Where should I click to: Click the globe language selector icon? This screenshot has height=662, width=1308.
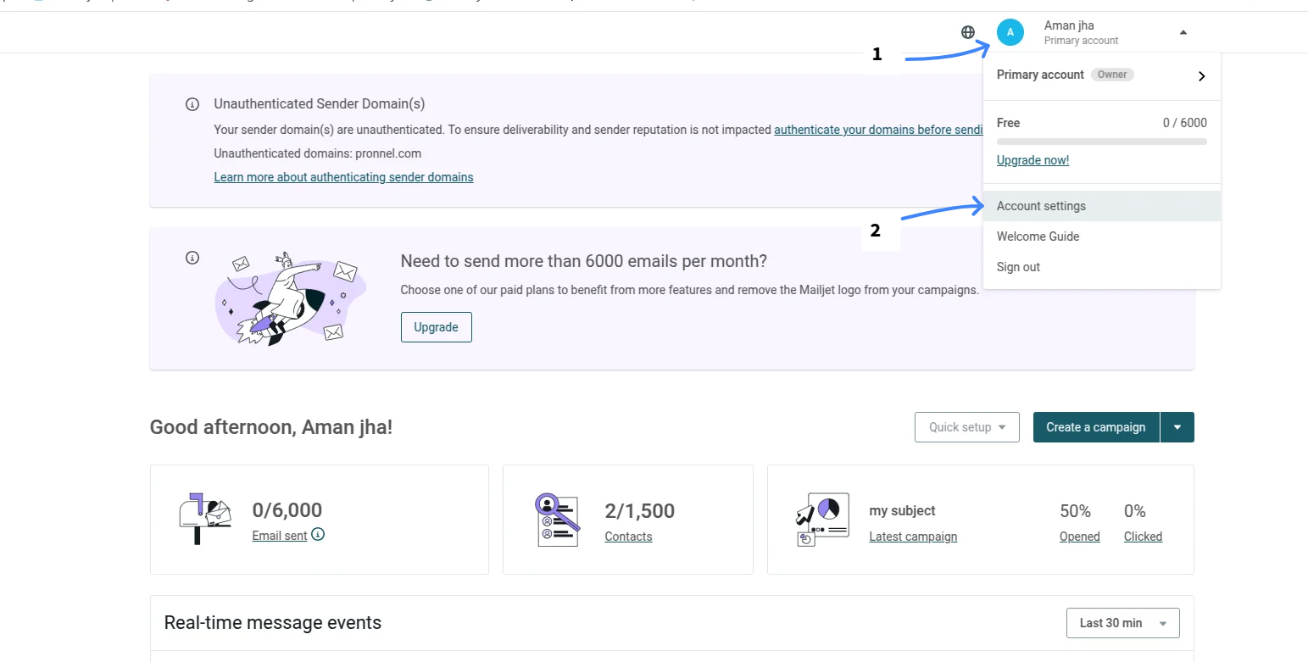coord(967,31)
